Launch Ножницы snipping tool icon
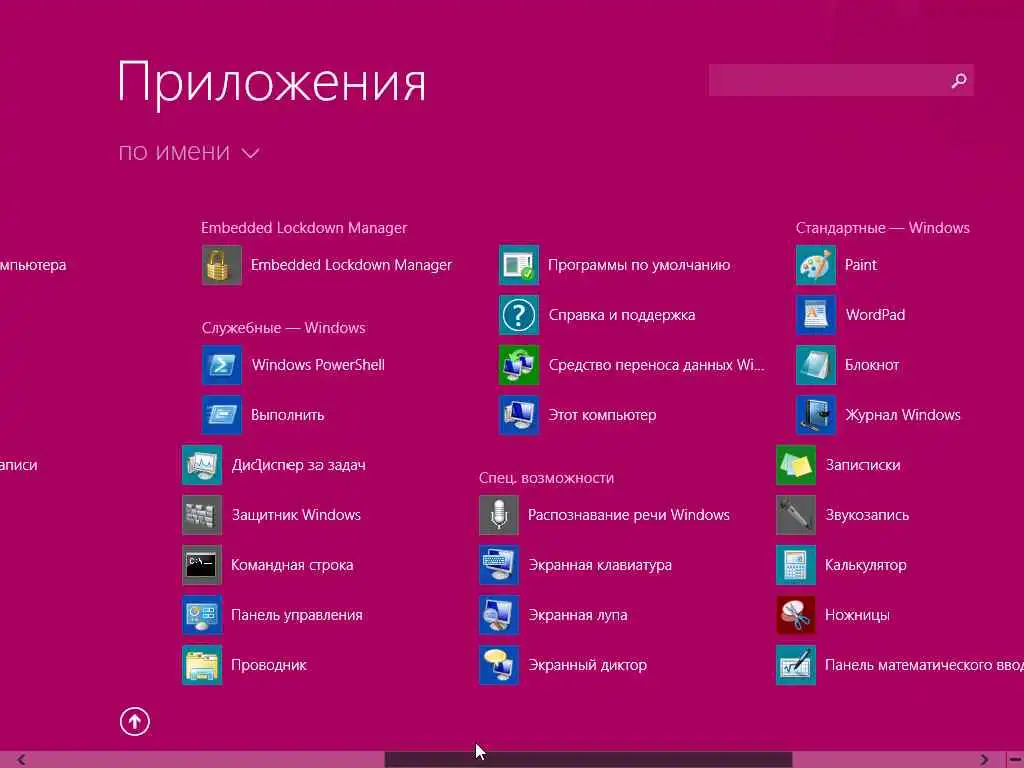 795,615
